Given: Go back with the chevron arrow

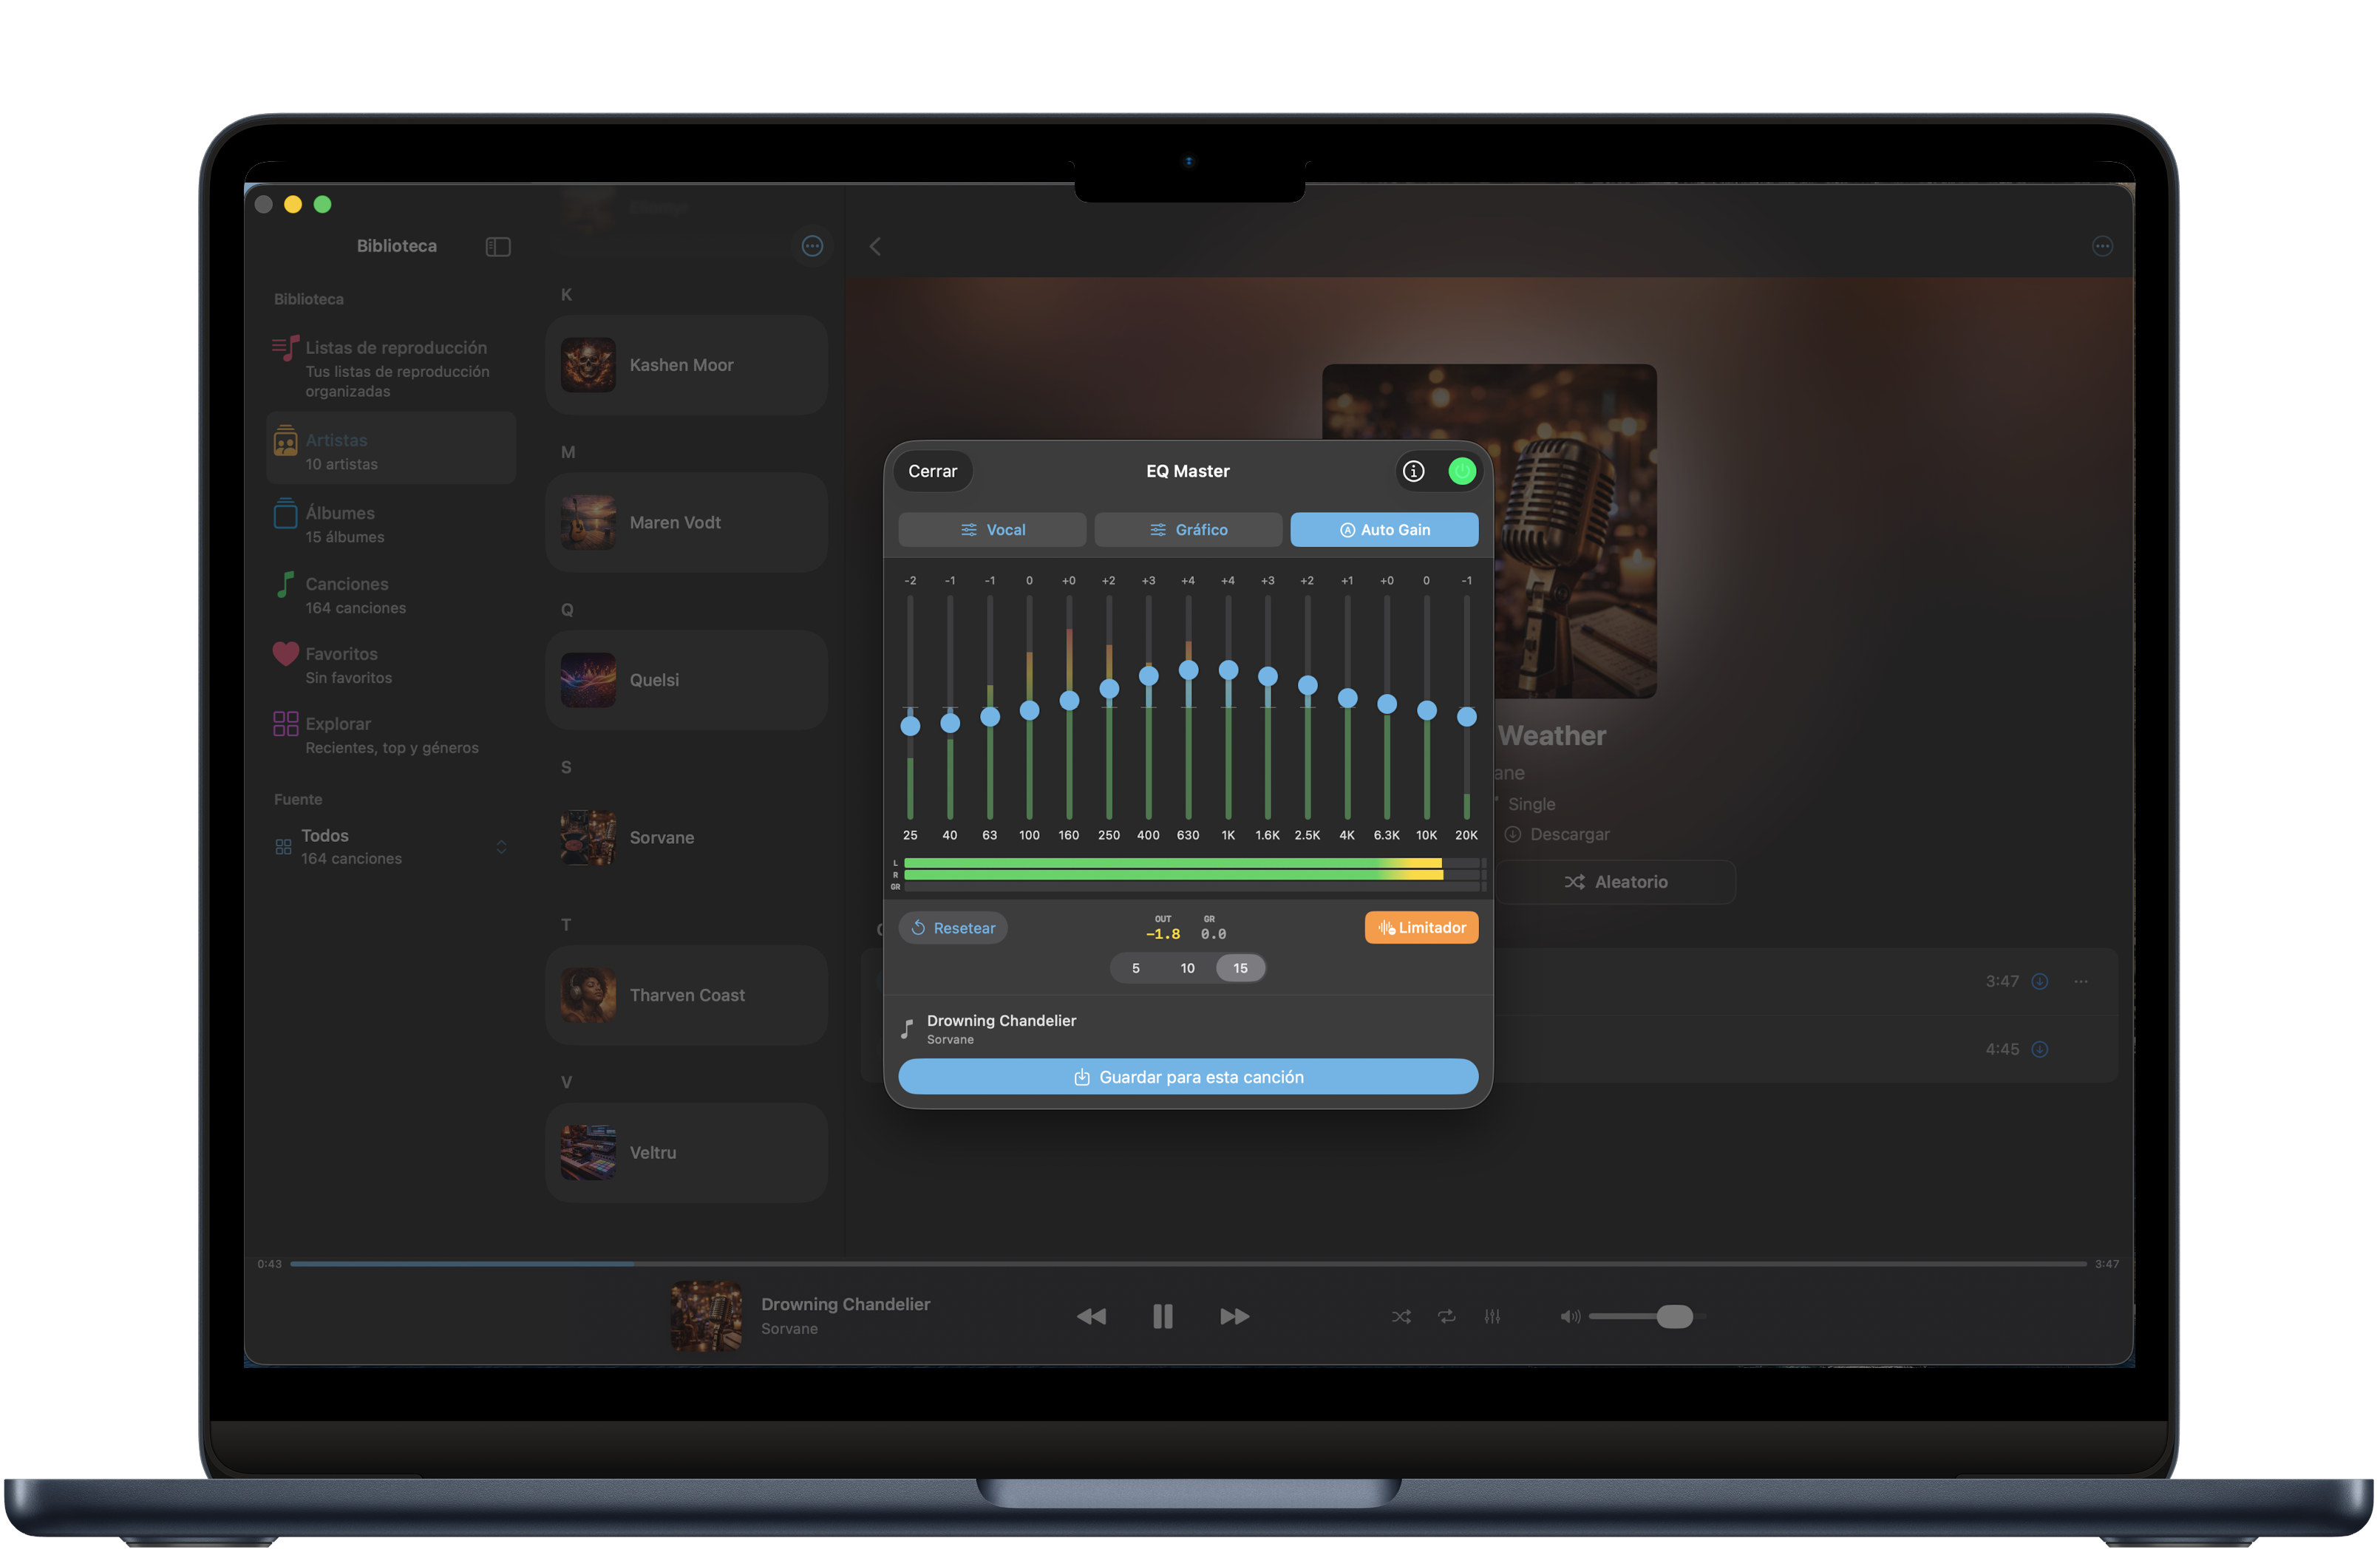Looking at the screenshot, I should (x=875, y=246).
